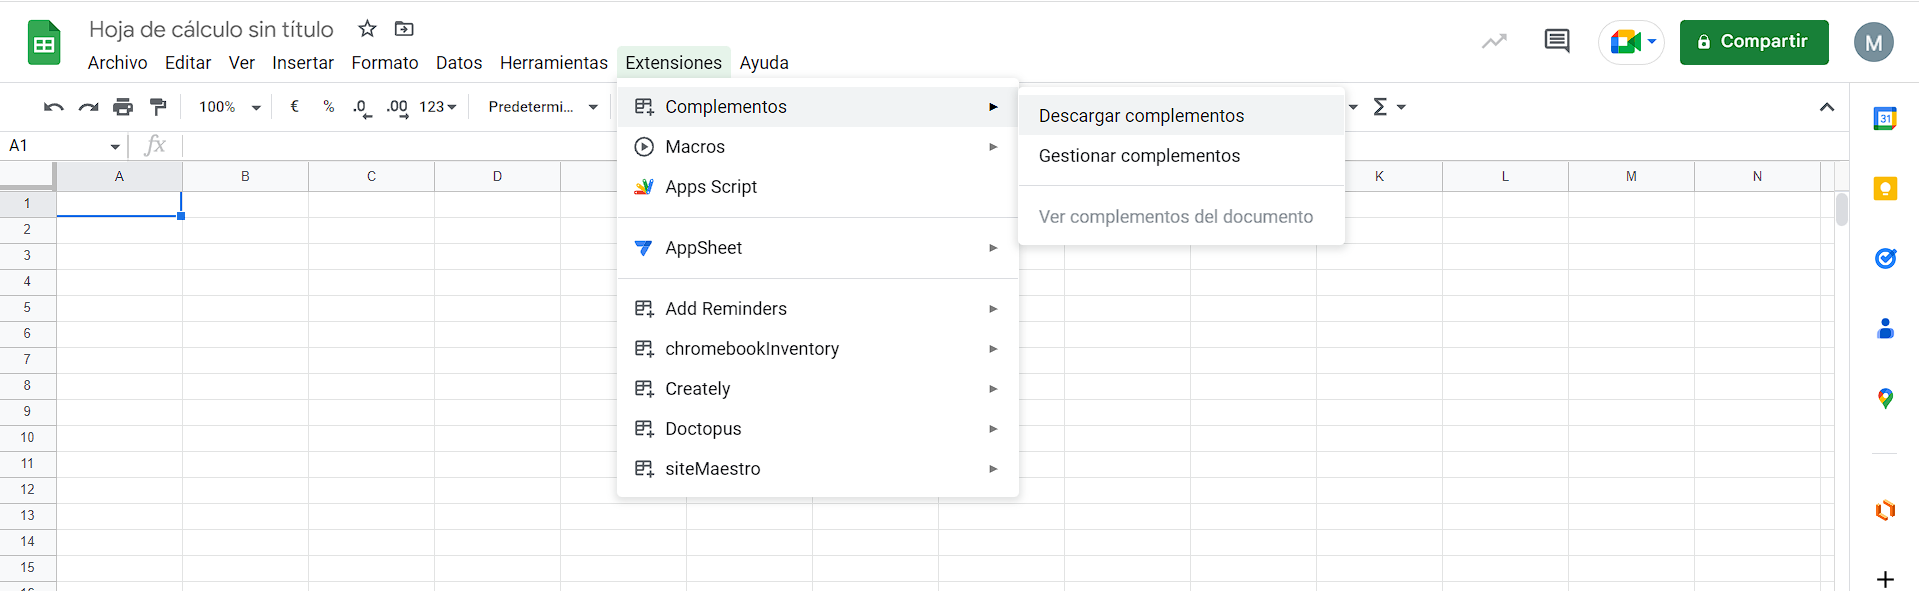This screenshot has width=1919, height=591.
Task: Click the undo arrow in the toolbar
Action: tap(54, 107)
